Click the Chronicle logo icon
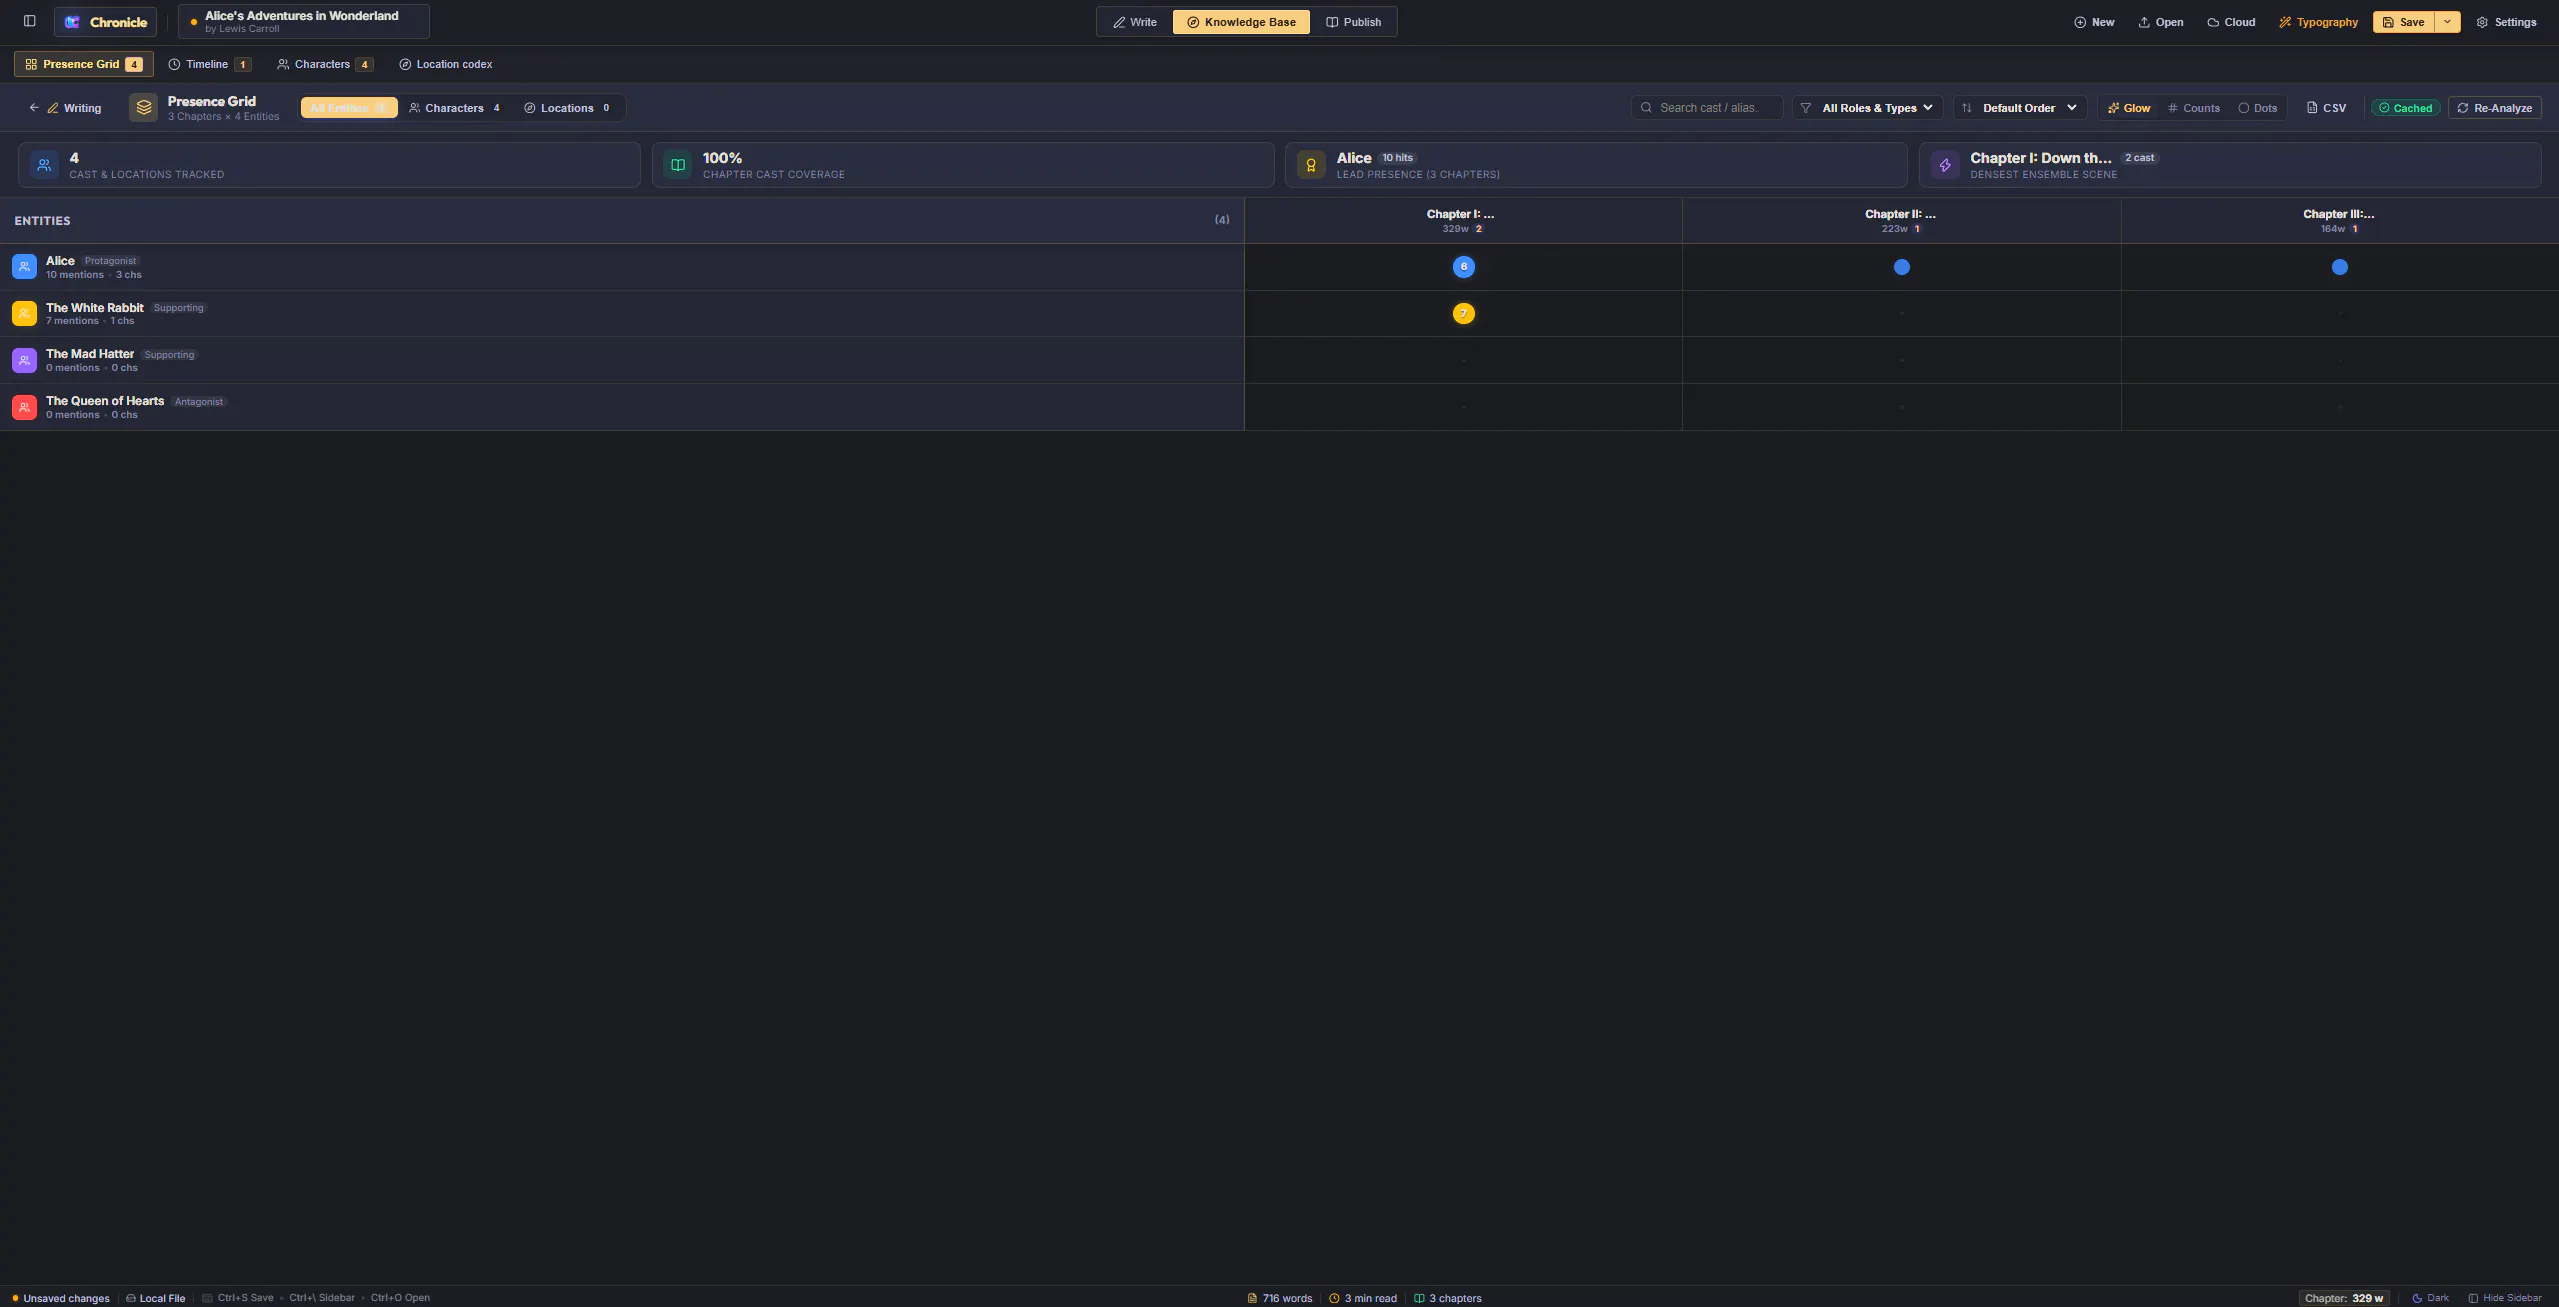This screenshot has height=1307, width=2559. [72, 22]
